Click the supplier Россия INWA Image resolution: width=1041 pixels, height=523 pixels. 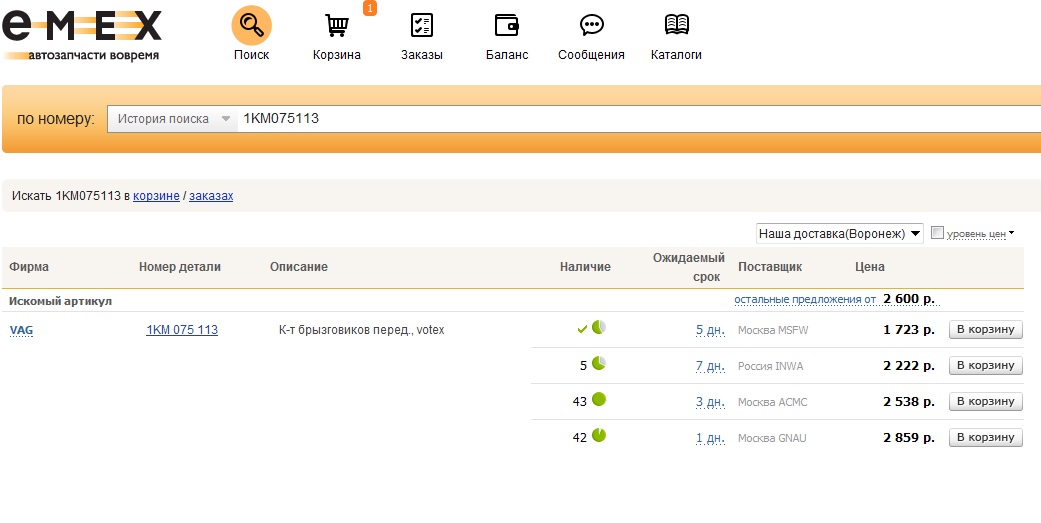(x=770, y=366)
